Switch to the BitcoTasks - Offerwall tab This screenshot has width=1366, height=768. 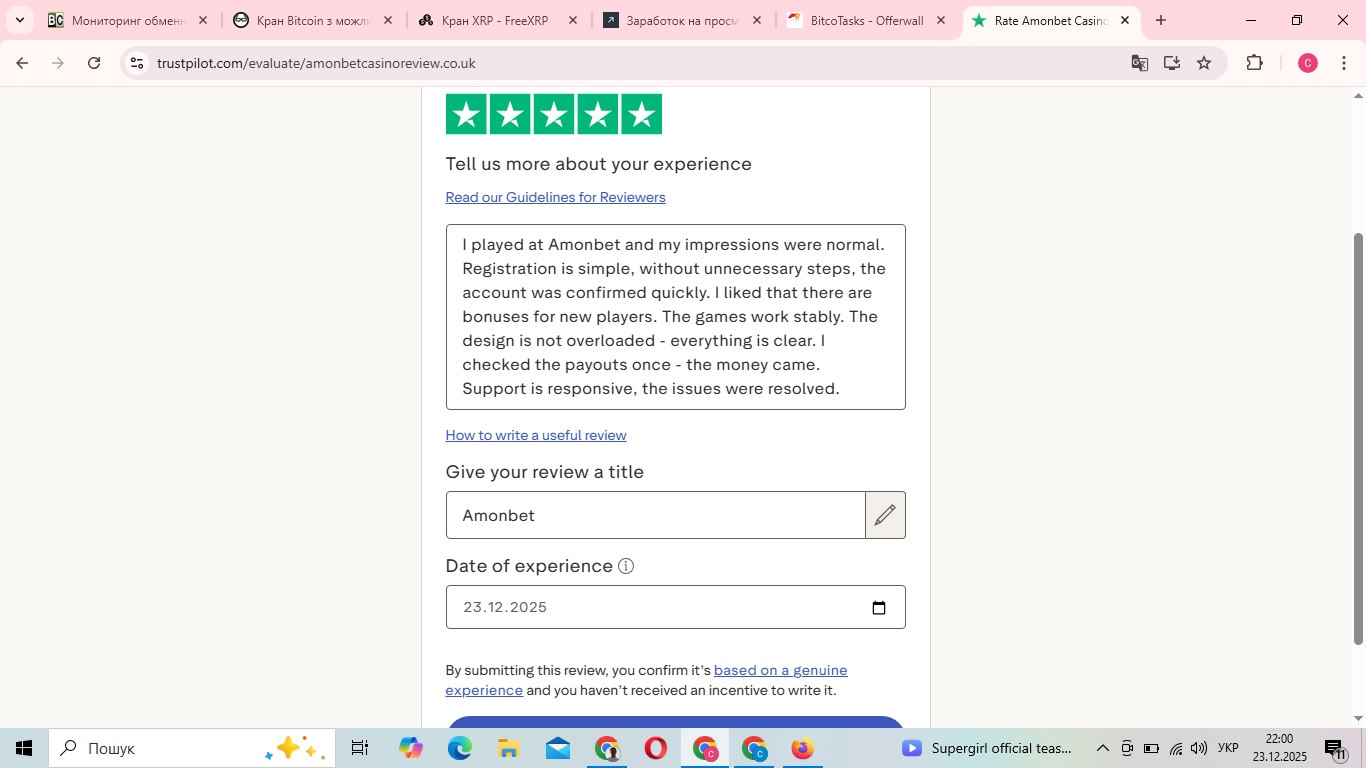click(x=867, y=20)
